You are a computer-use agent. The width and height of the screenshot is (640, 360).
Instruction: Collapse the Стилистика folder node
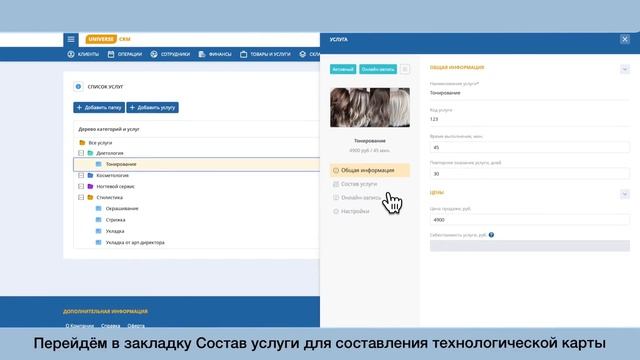81,197
